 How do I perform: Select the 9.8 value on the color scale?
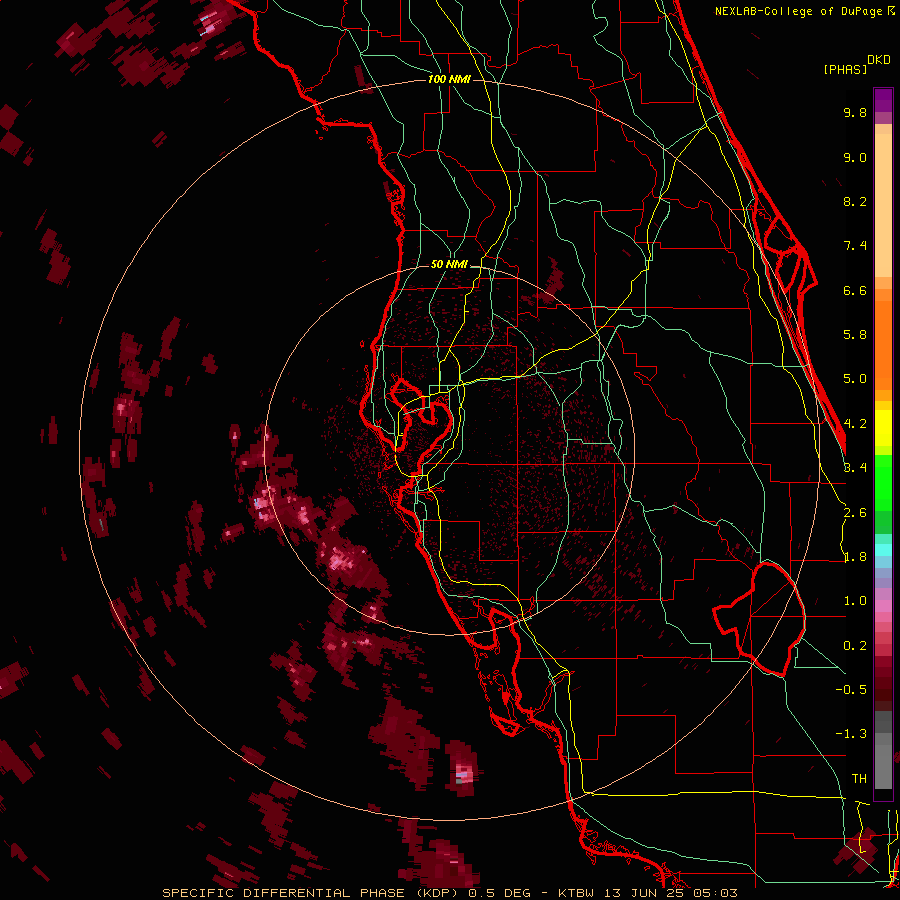[855, 112]
